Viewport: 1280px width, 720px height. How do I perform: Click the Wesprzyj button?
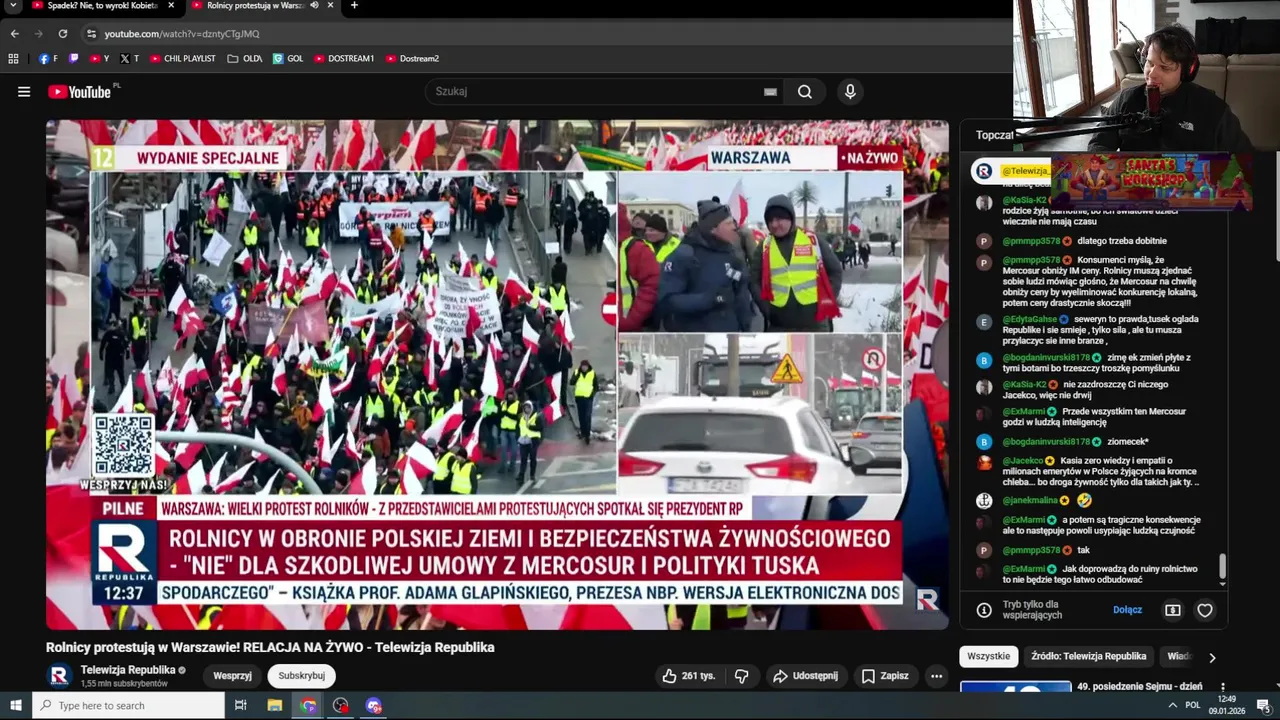coord(232,676)
